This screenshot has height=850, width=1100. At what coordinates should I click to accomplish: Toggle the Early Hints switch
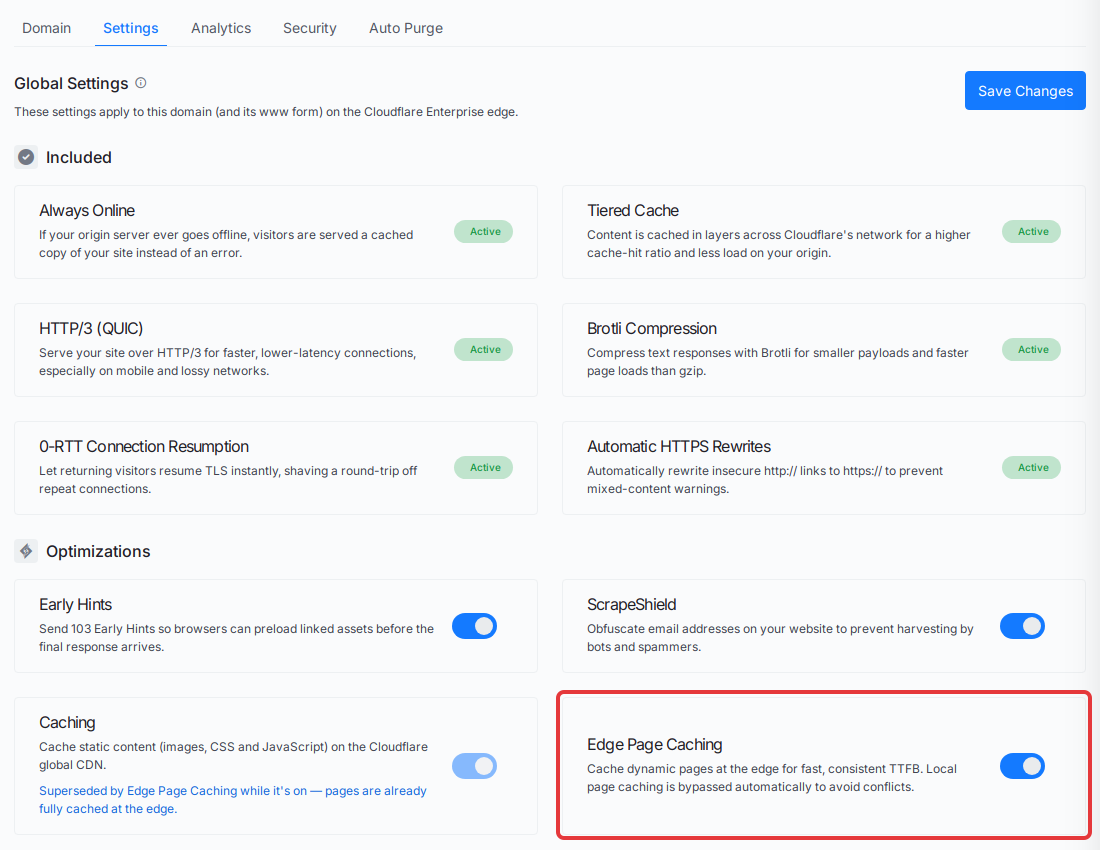[474, 626]
